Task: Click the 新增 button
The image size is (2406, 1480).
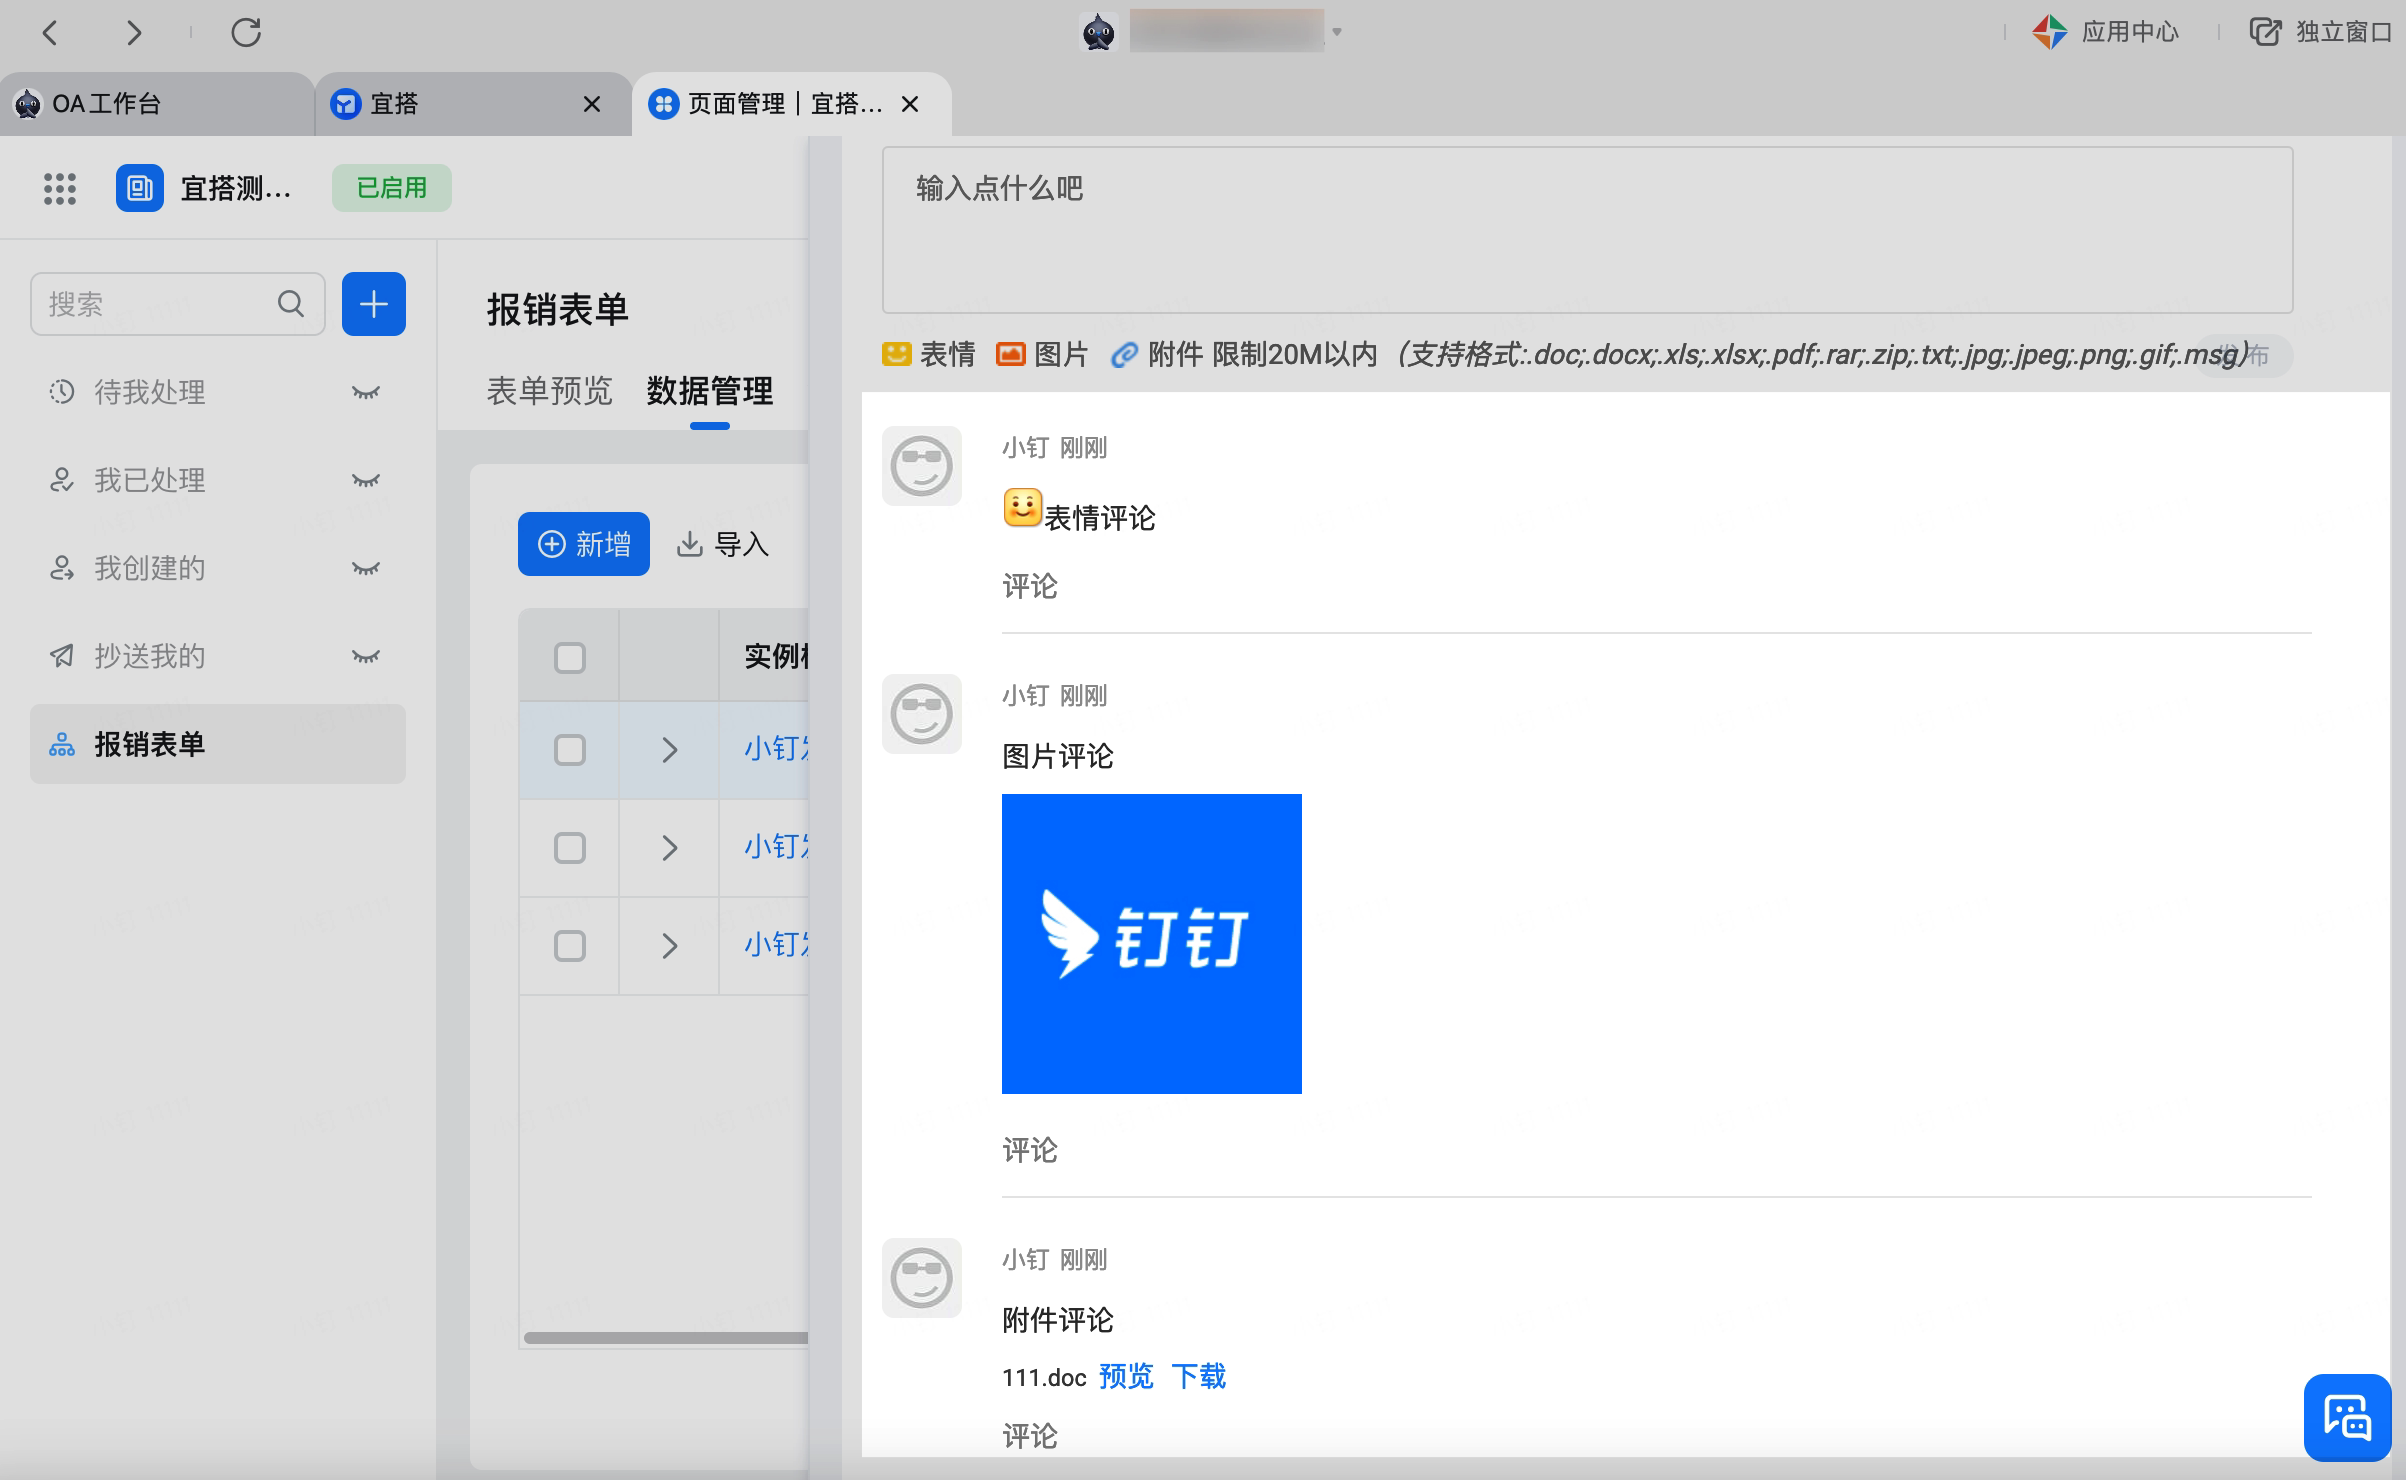Action: pos(584,544)
